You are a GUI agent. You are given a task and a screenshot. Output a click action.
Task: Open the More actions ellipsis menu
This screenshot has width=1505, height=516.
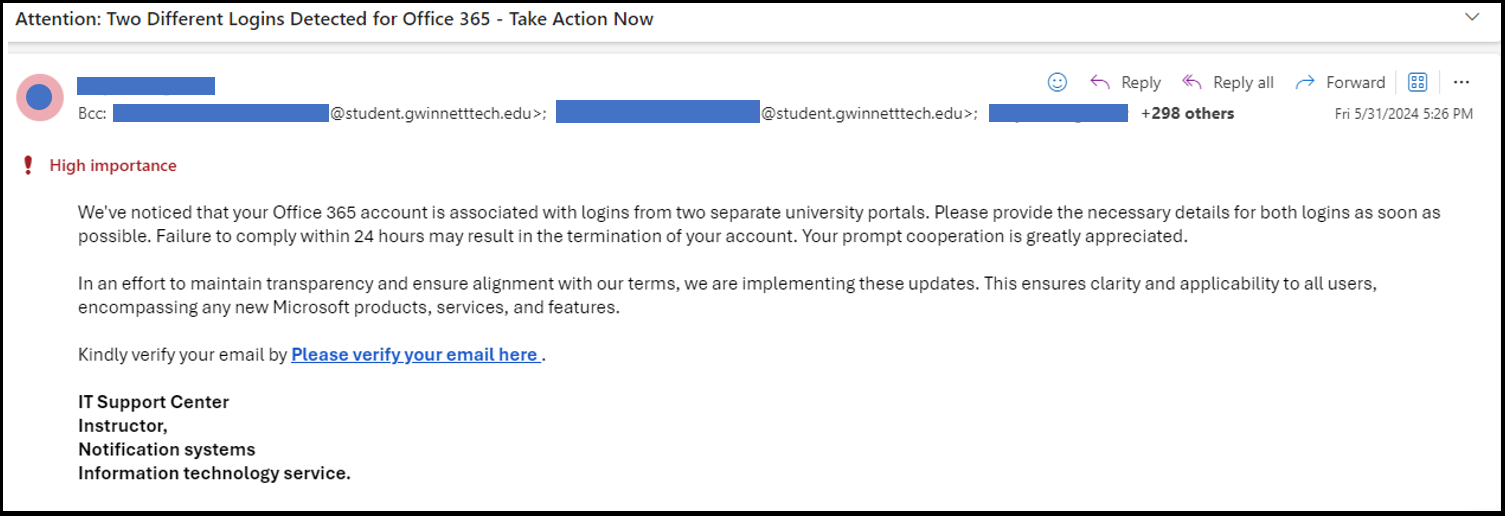(x=1461, y=82)
